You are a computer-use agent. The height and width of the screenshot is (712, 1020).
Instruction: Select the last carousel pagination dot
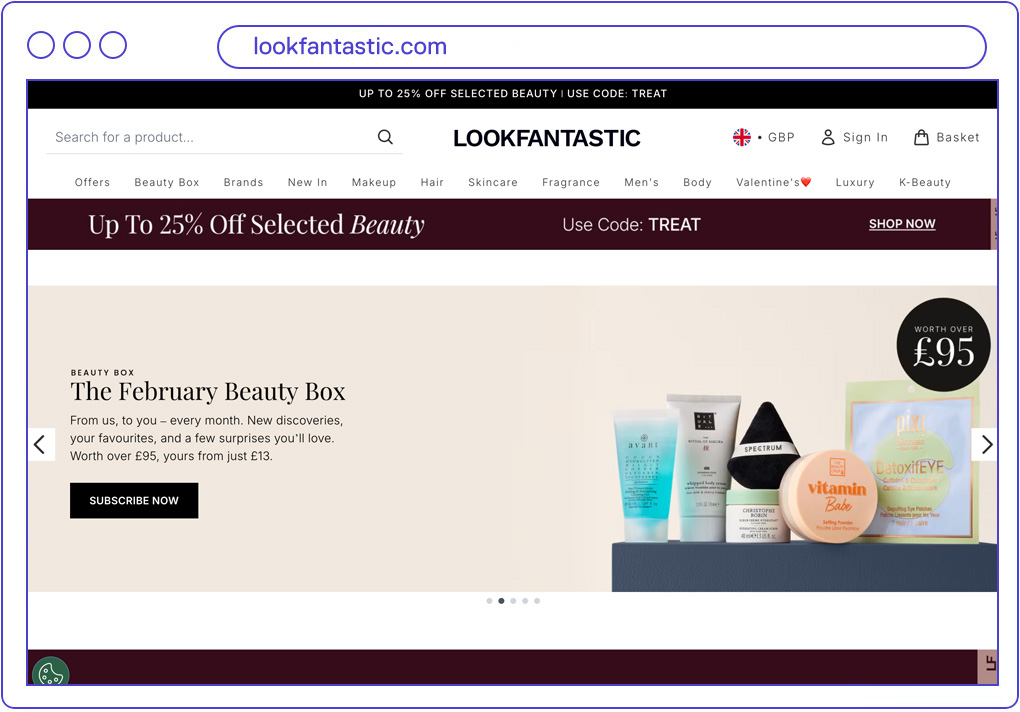[x=537, y=601]
